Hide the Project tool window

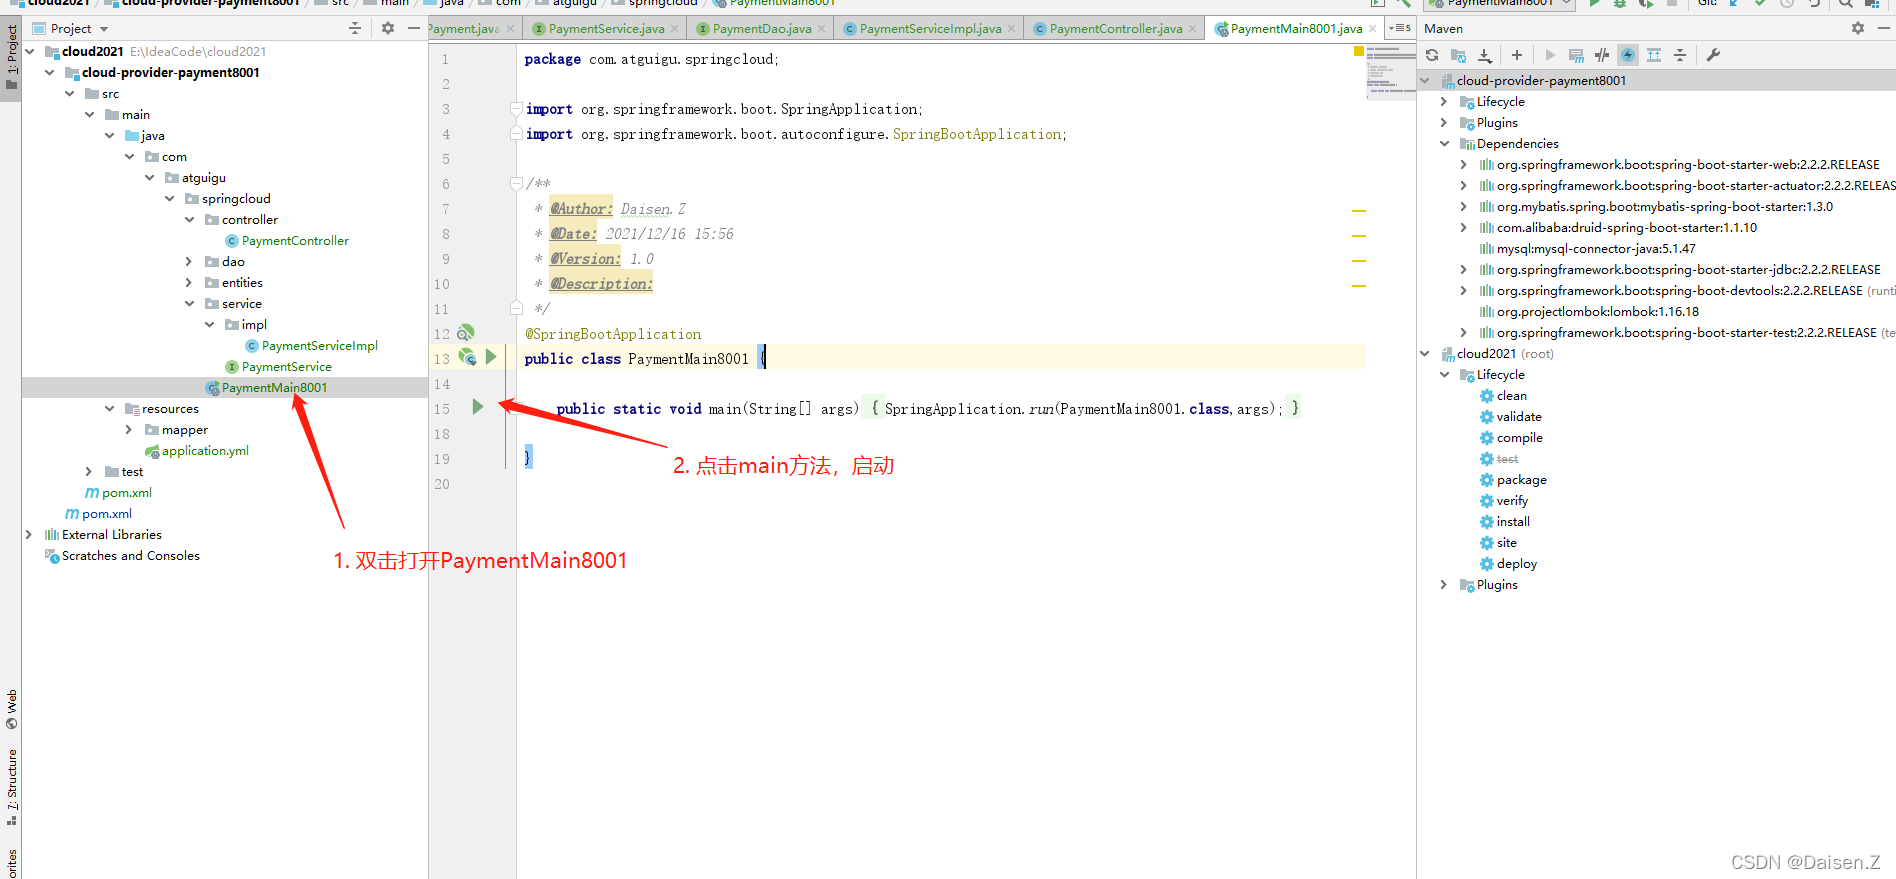414,28
